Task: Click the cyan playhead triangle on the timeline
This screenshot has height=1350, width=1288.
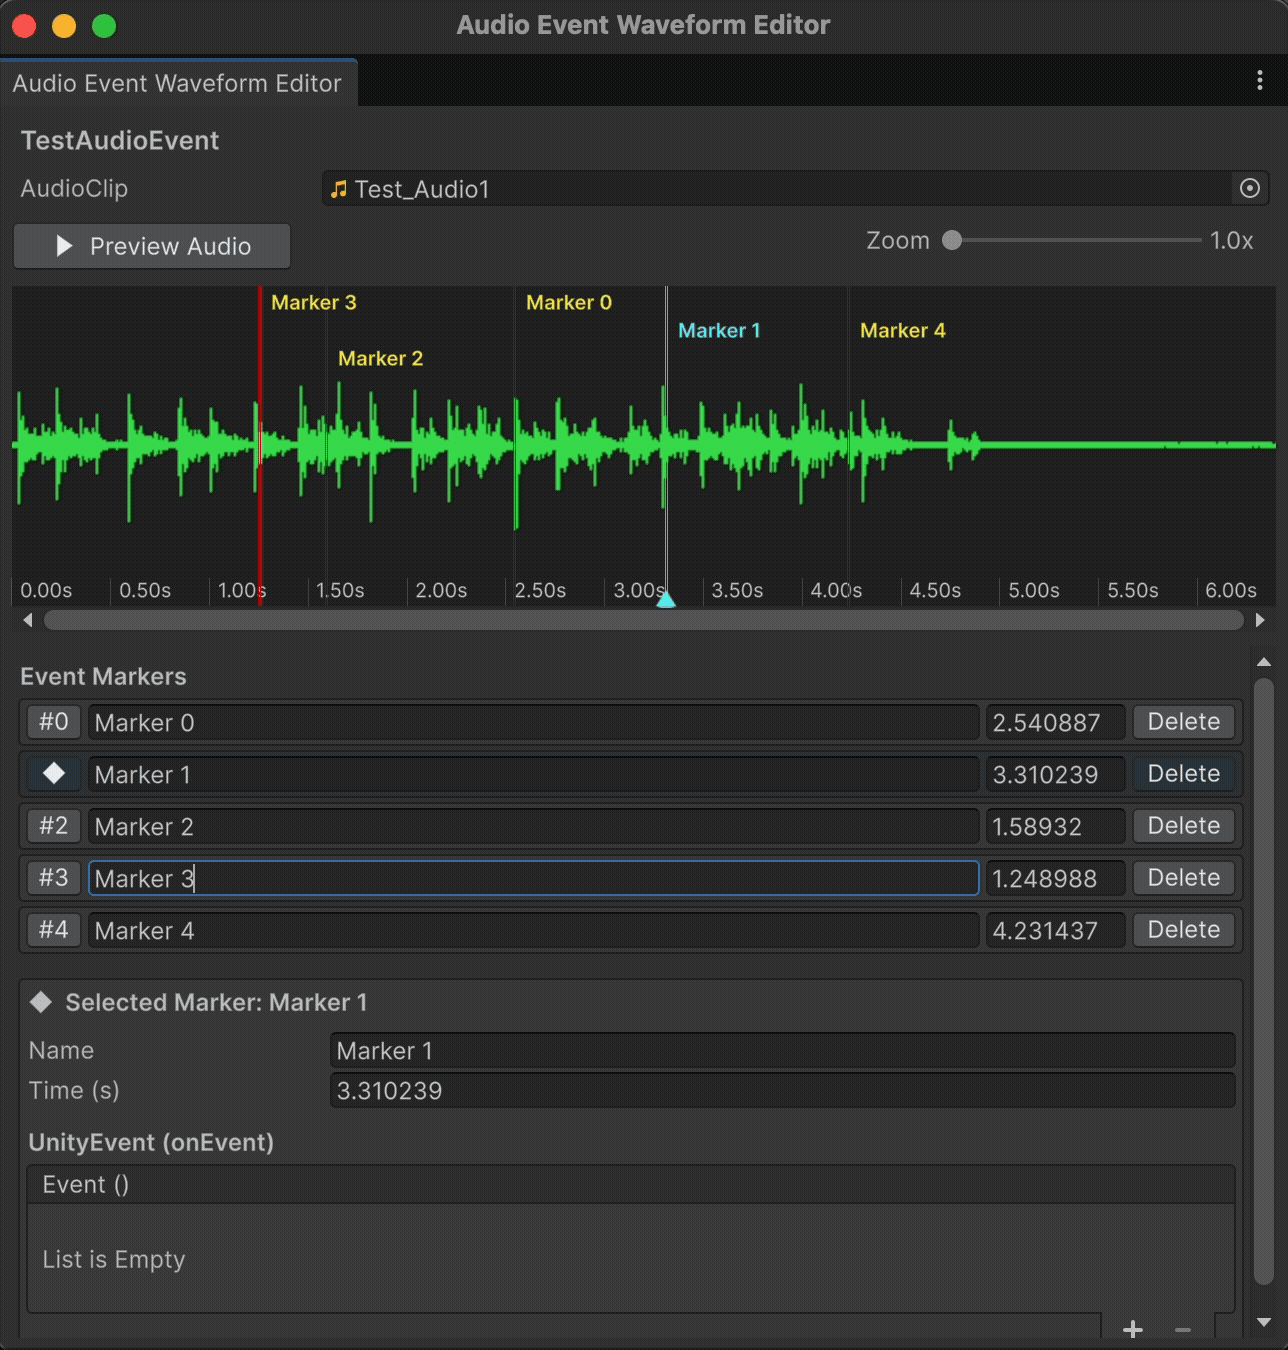Action: tap(666, 599)
